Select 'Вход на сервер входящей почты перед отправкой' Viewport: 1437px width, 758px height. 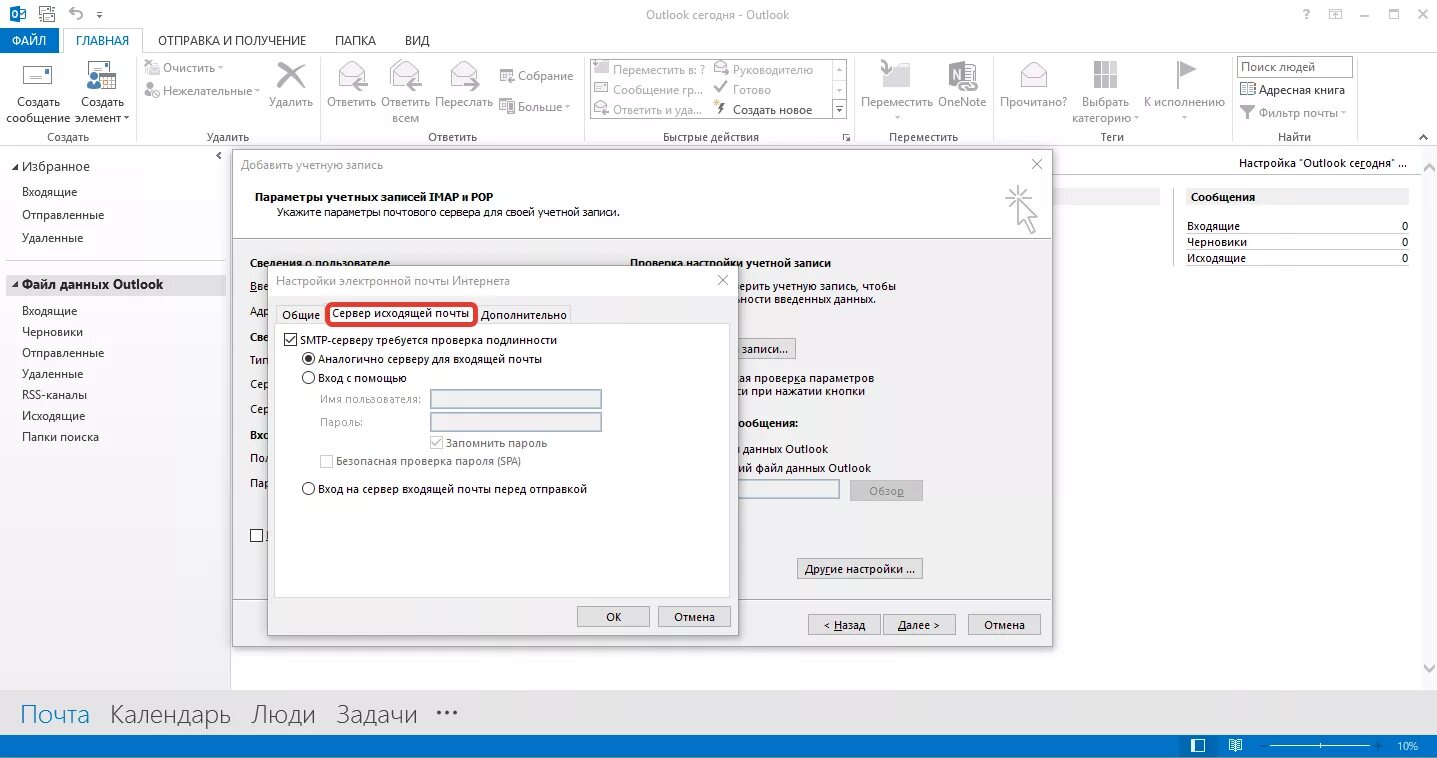(309, 489)
